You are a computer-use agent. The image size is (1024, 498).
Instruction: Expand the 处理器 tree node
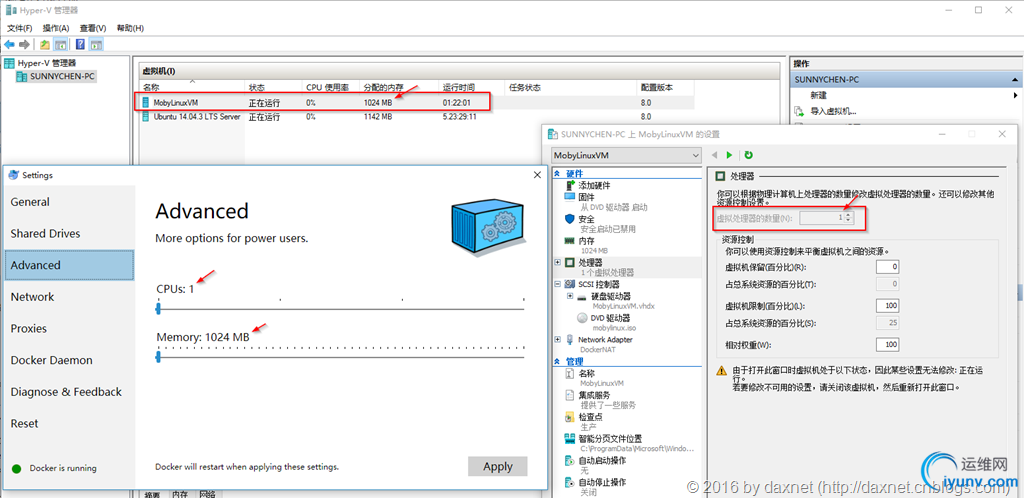coord(557,262)
